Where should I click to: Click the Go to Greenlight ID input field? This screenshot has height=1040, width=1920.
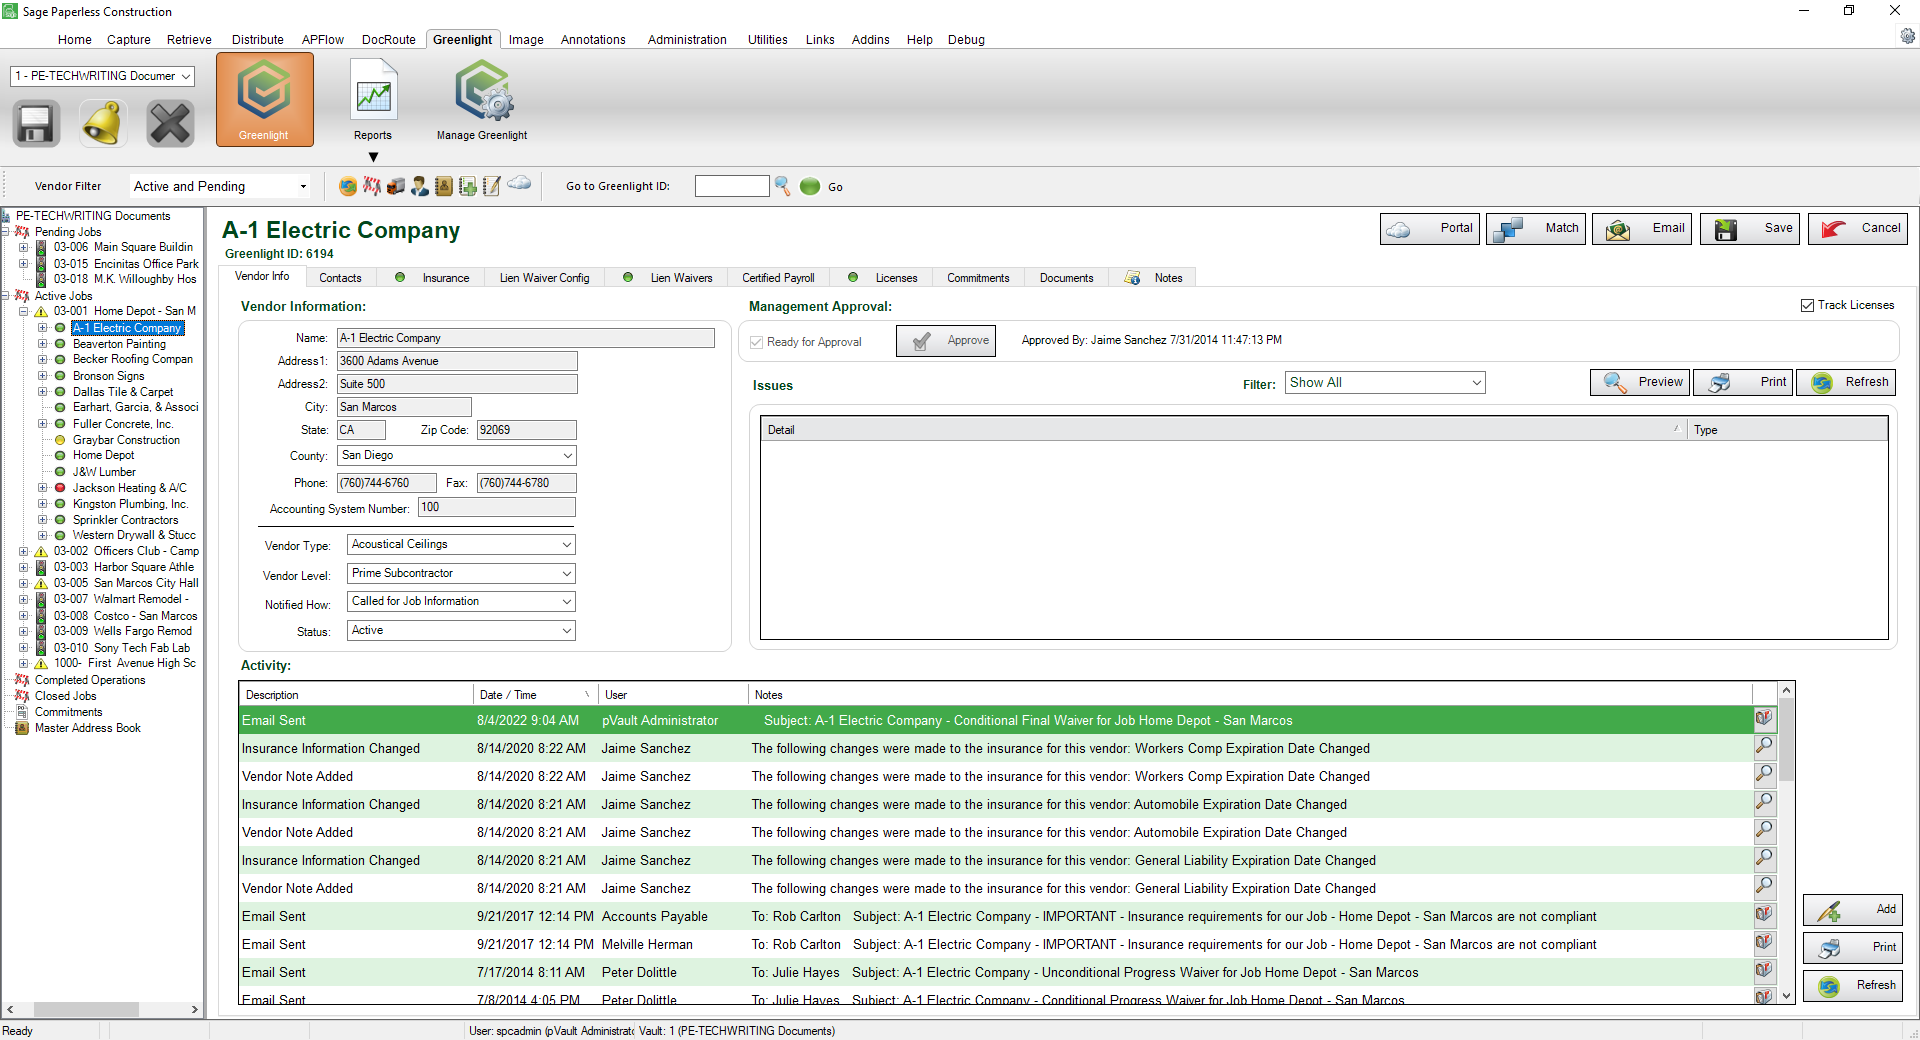point(732,186)
